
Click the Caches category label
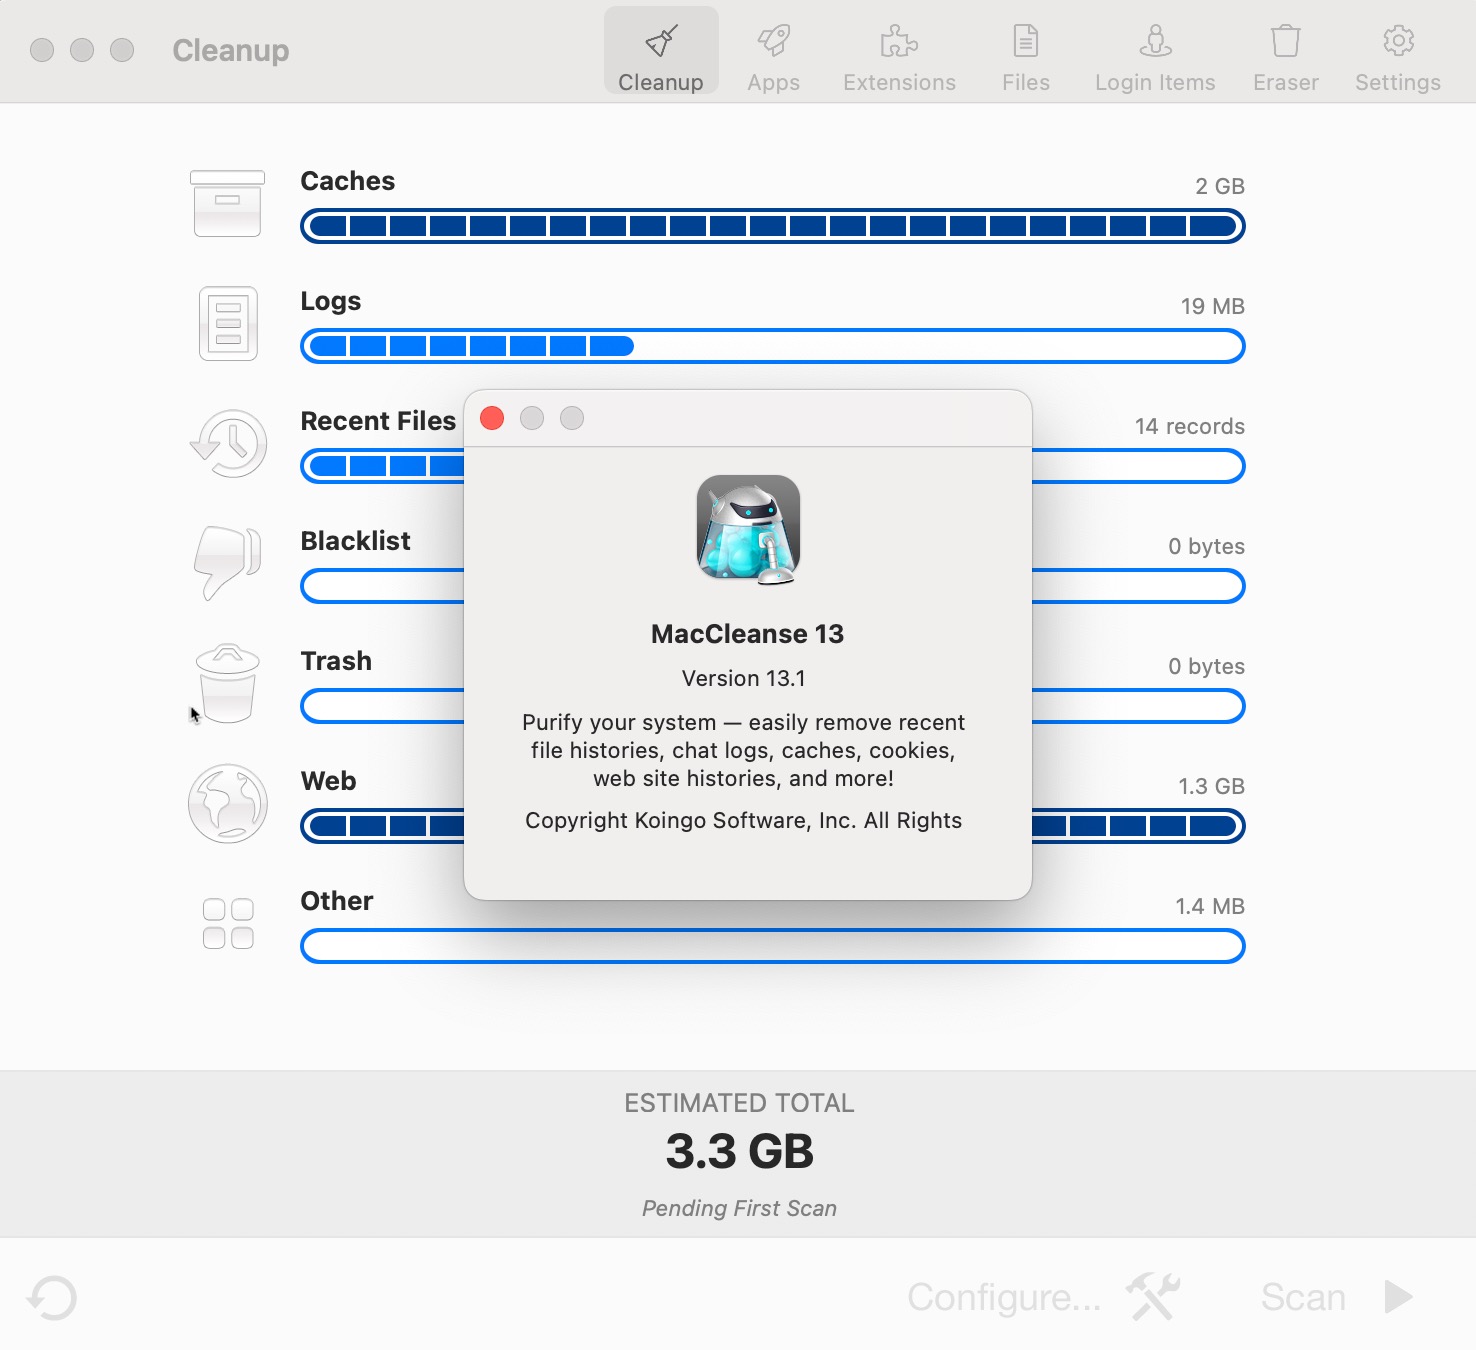click(348, 181)
